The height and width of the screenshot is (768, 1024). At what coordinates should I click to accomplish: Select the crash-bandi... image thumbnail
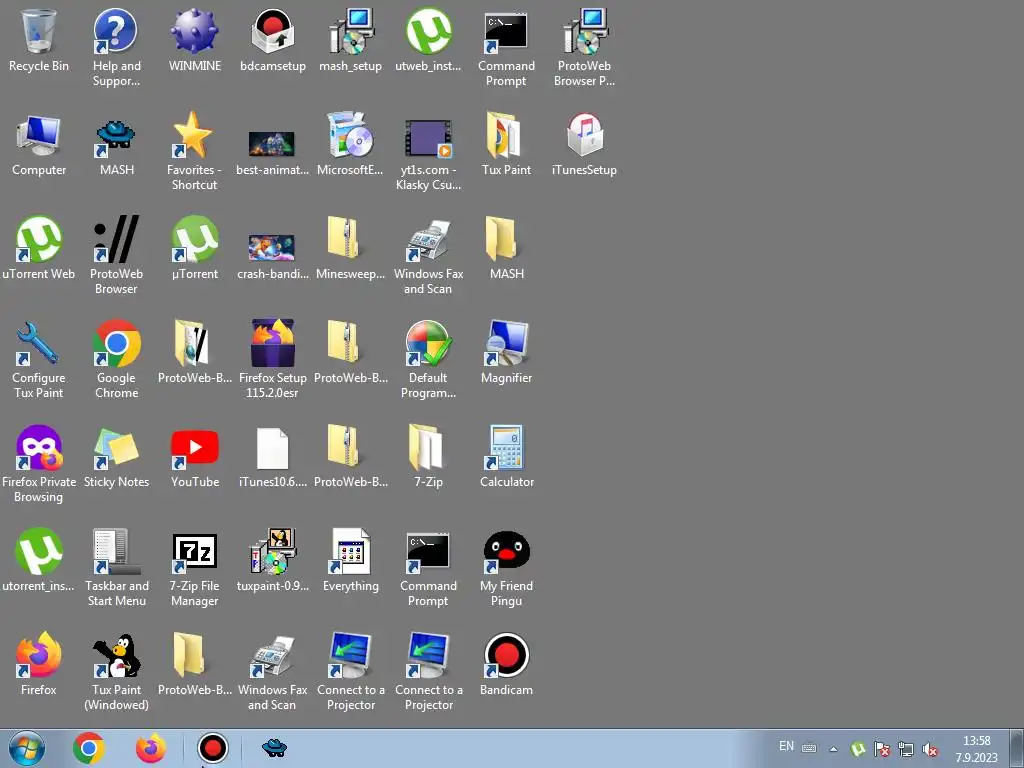[272, 248]
